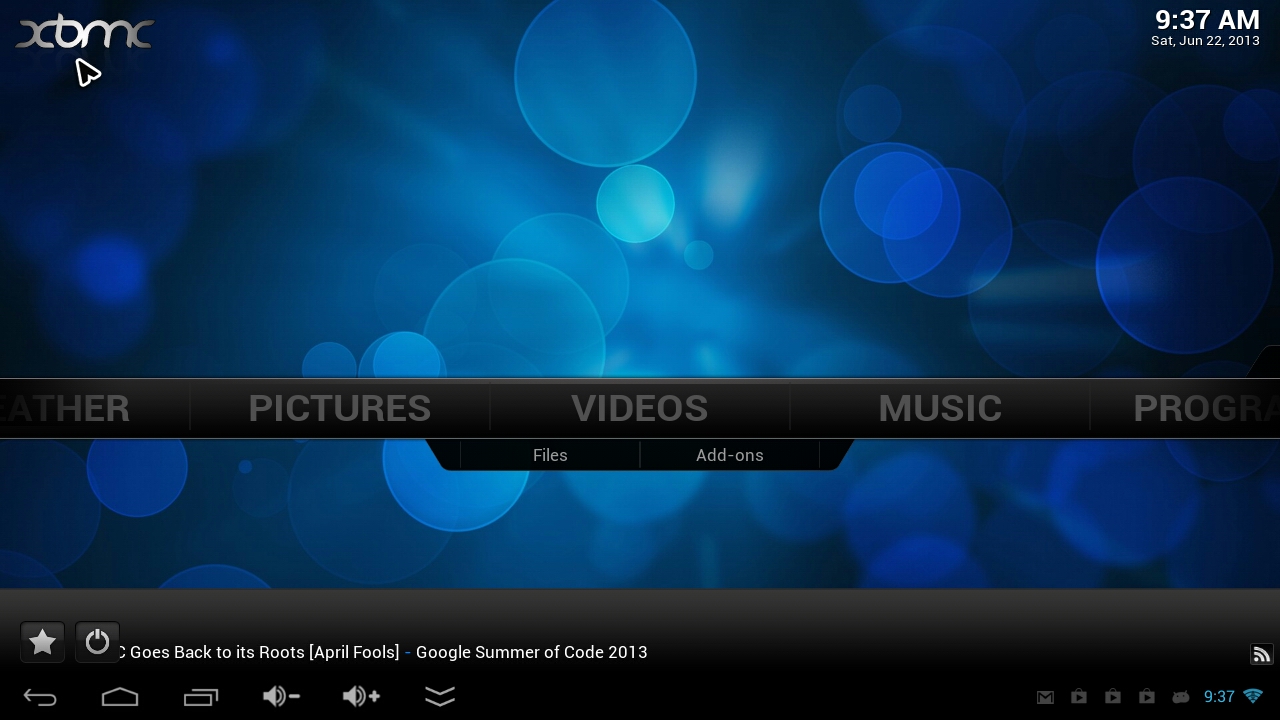Click the Sat, Jun 22, 2013 date

[1205, 41]
